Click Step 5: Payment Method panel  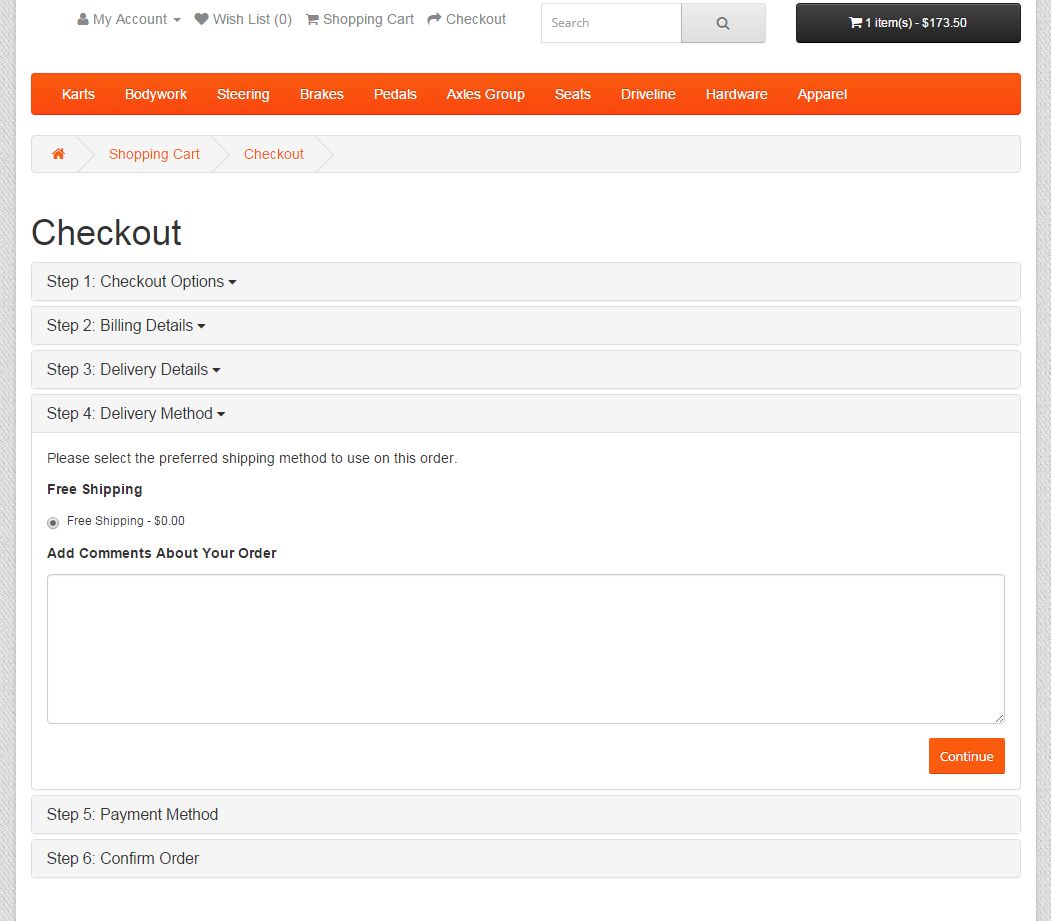526,814
